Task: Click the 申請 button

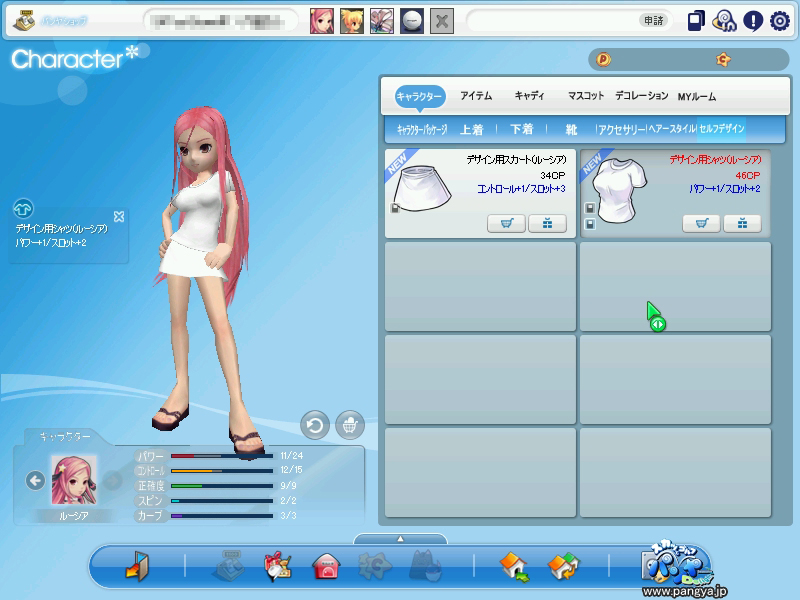Action: coord(654,20)
